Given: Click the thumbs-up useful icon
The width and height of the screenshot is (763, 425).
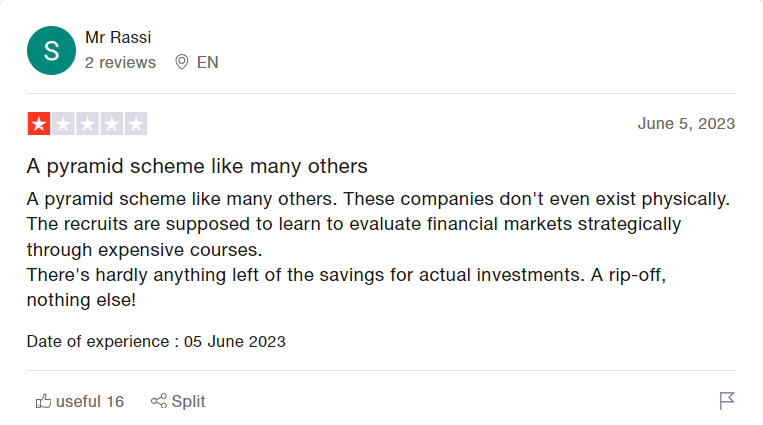Looking at the screenshot, I should coord(43,401).
